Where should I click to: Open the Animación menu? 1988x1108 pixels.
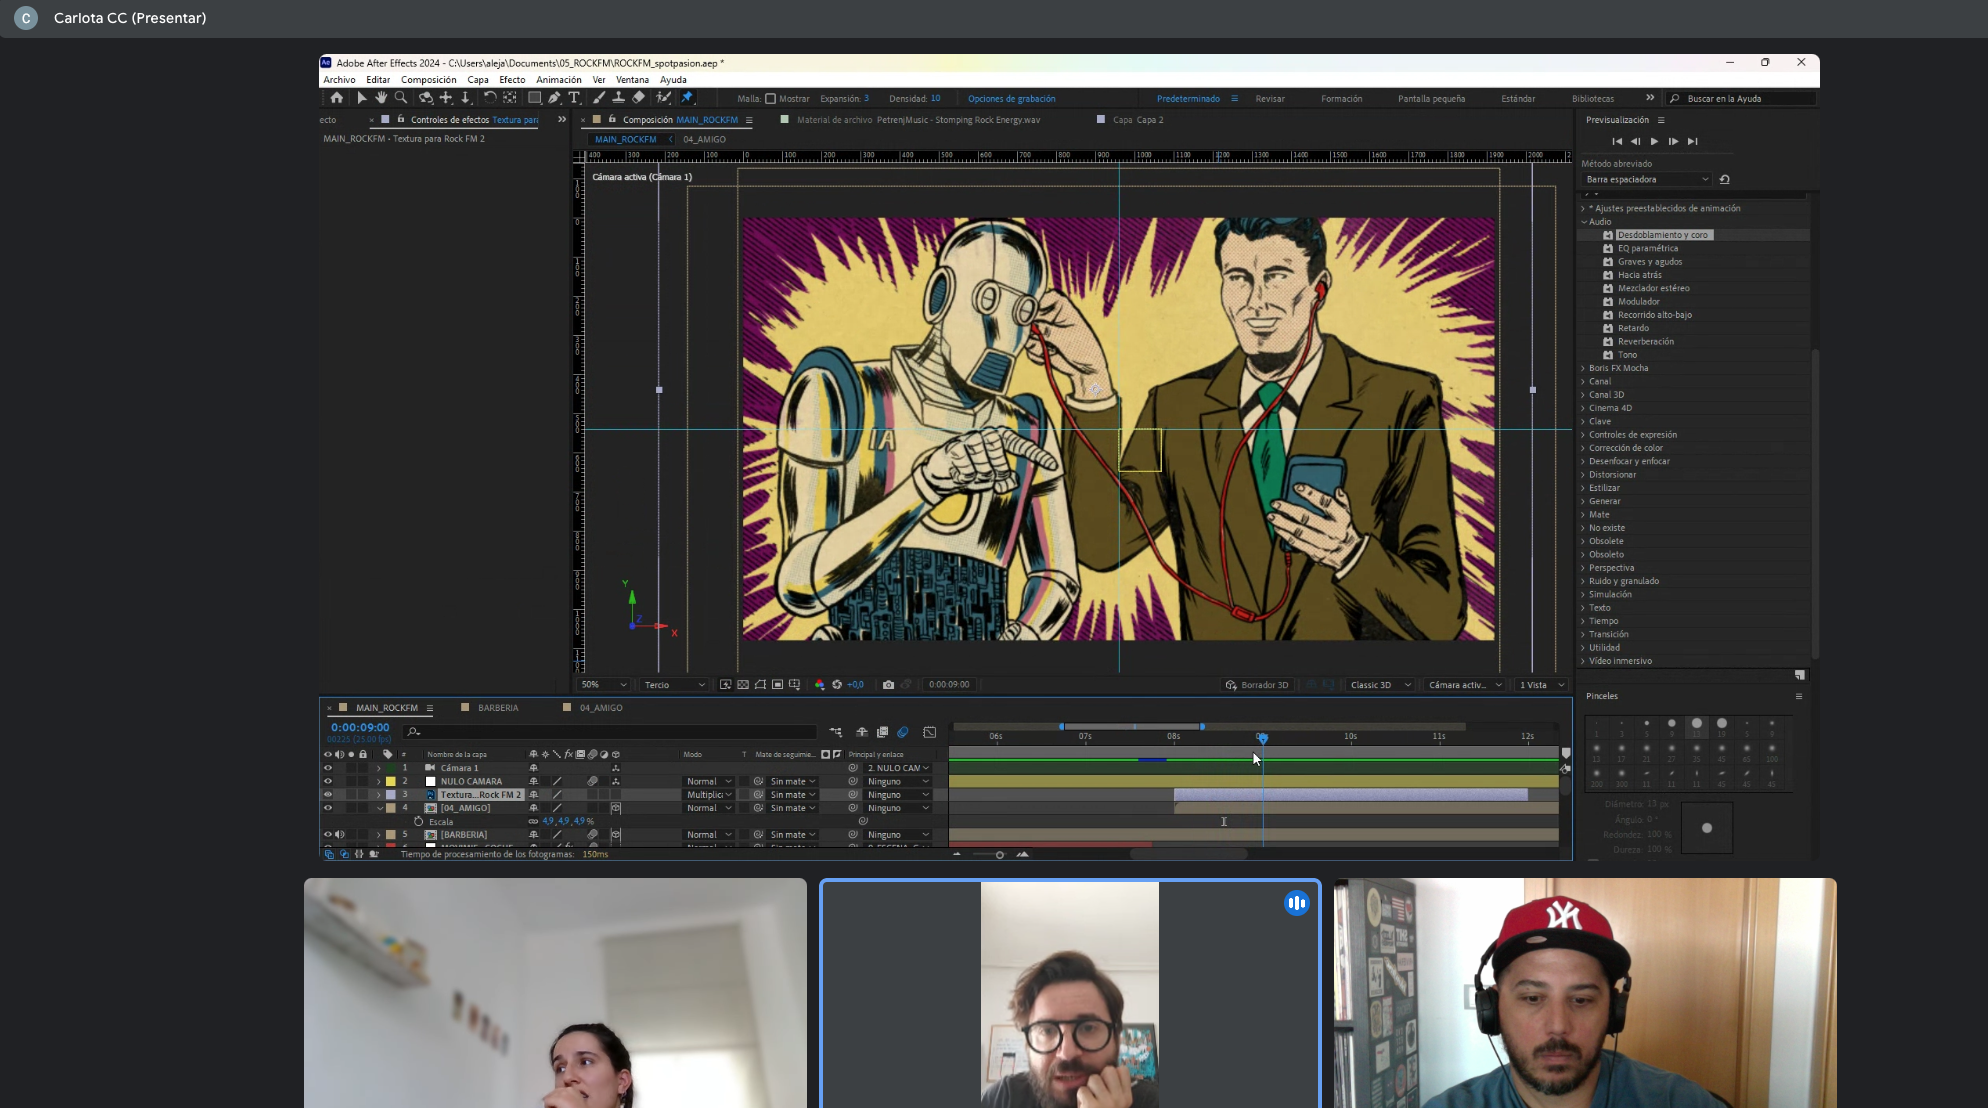tap(558, 80)
